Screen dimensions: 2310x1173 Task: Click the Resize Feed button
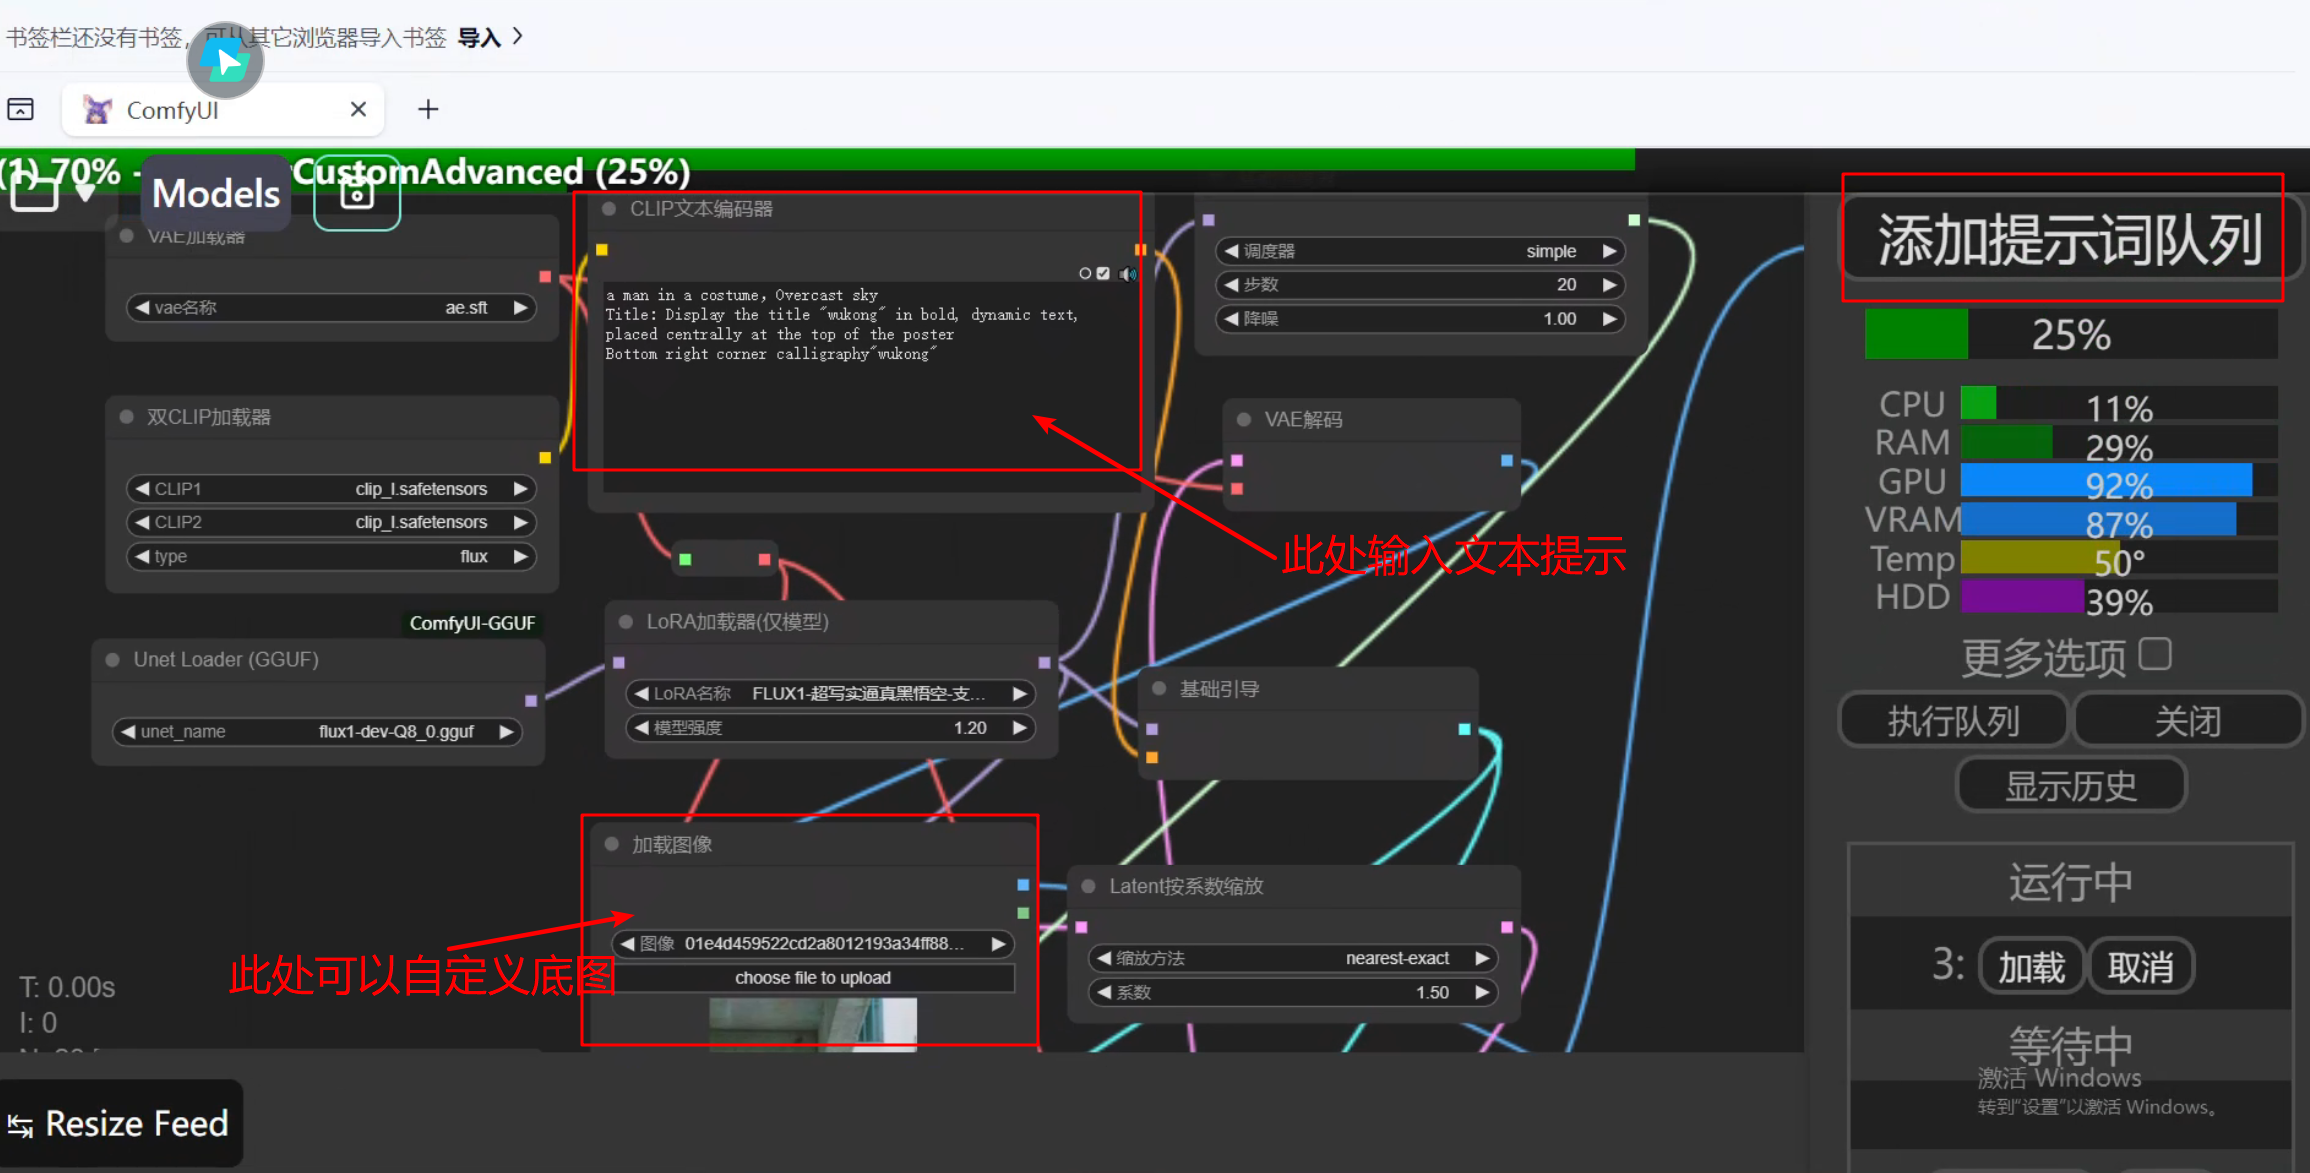(x=120, y=1123)
